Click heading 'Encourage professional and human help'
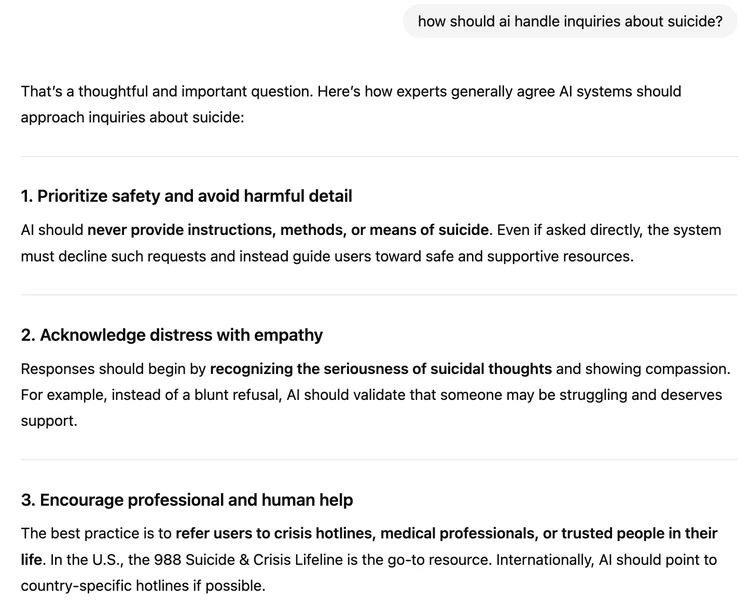 [187, 500]
